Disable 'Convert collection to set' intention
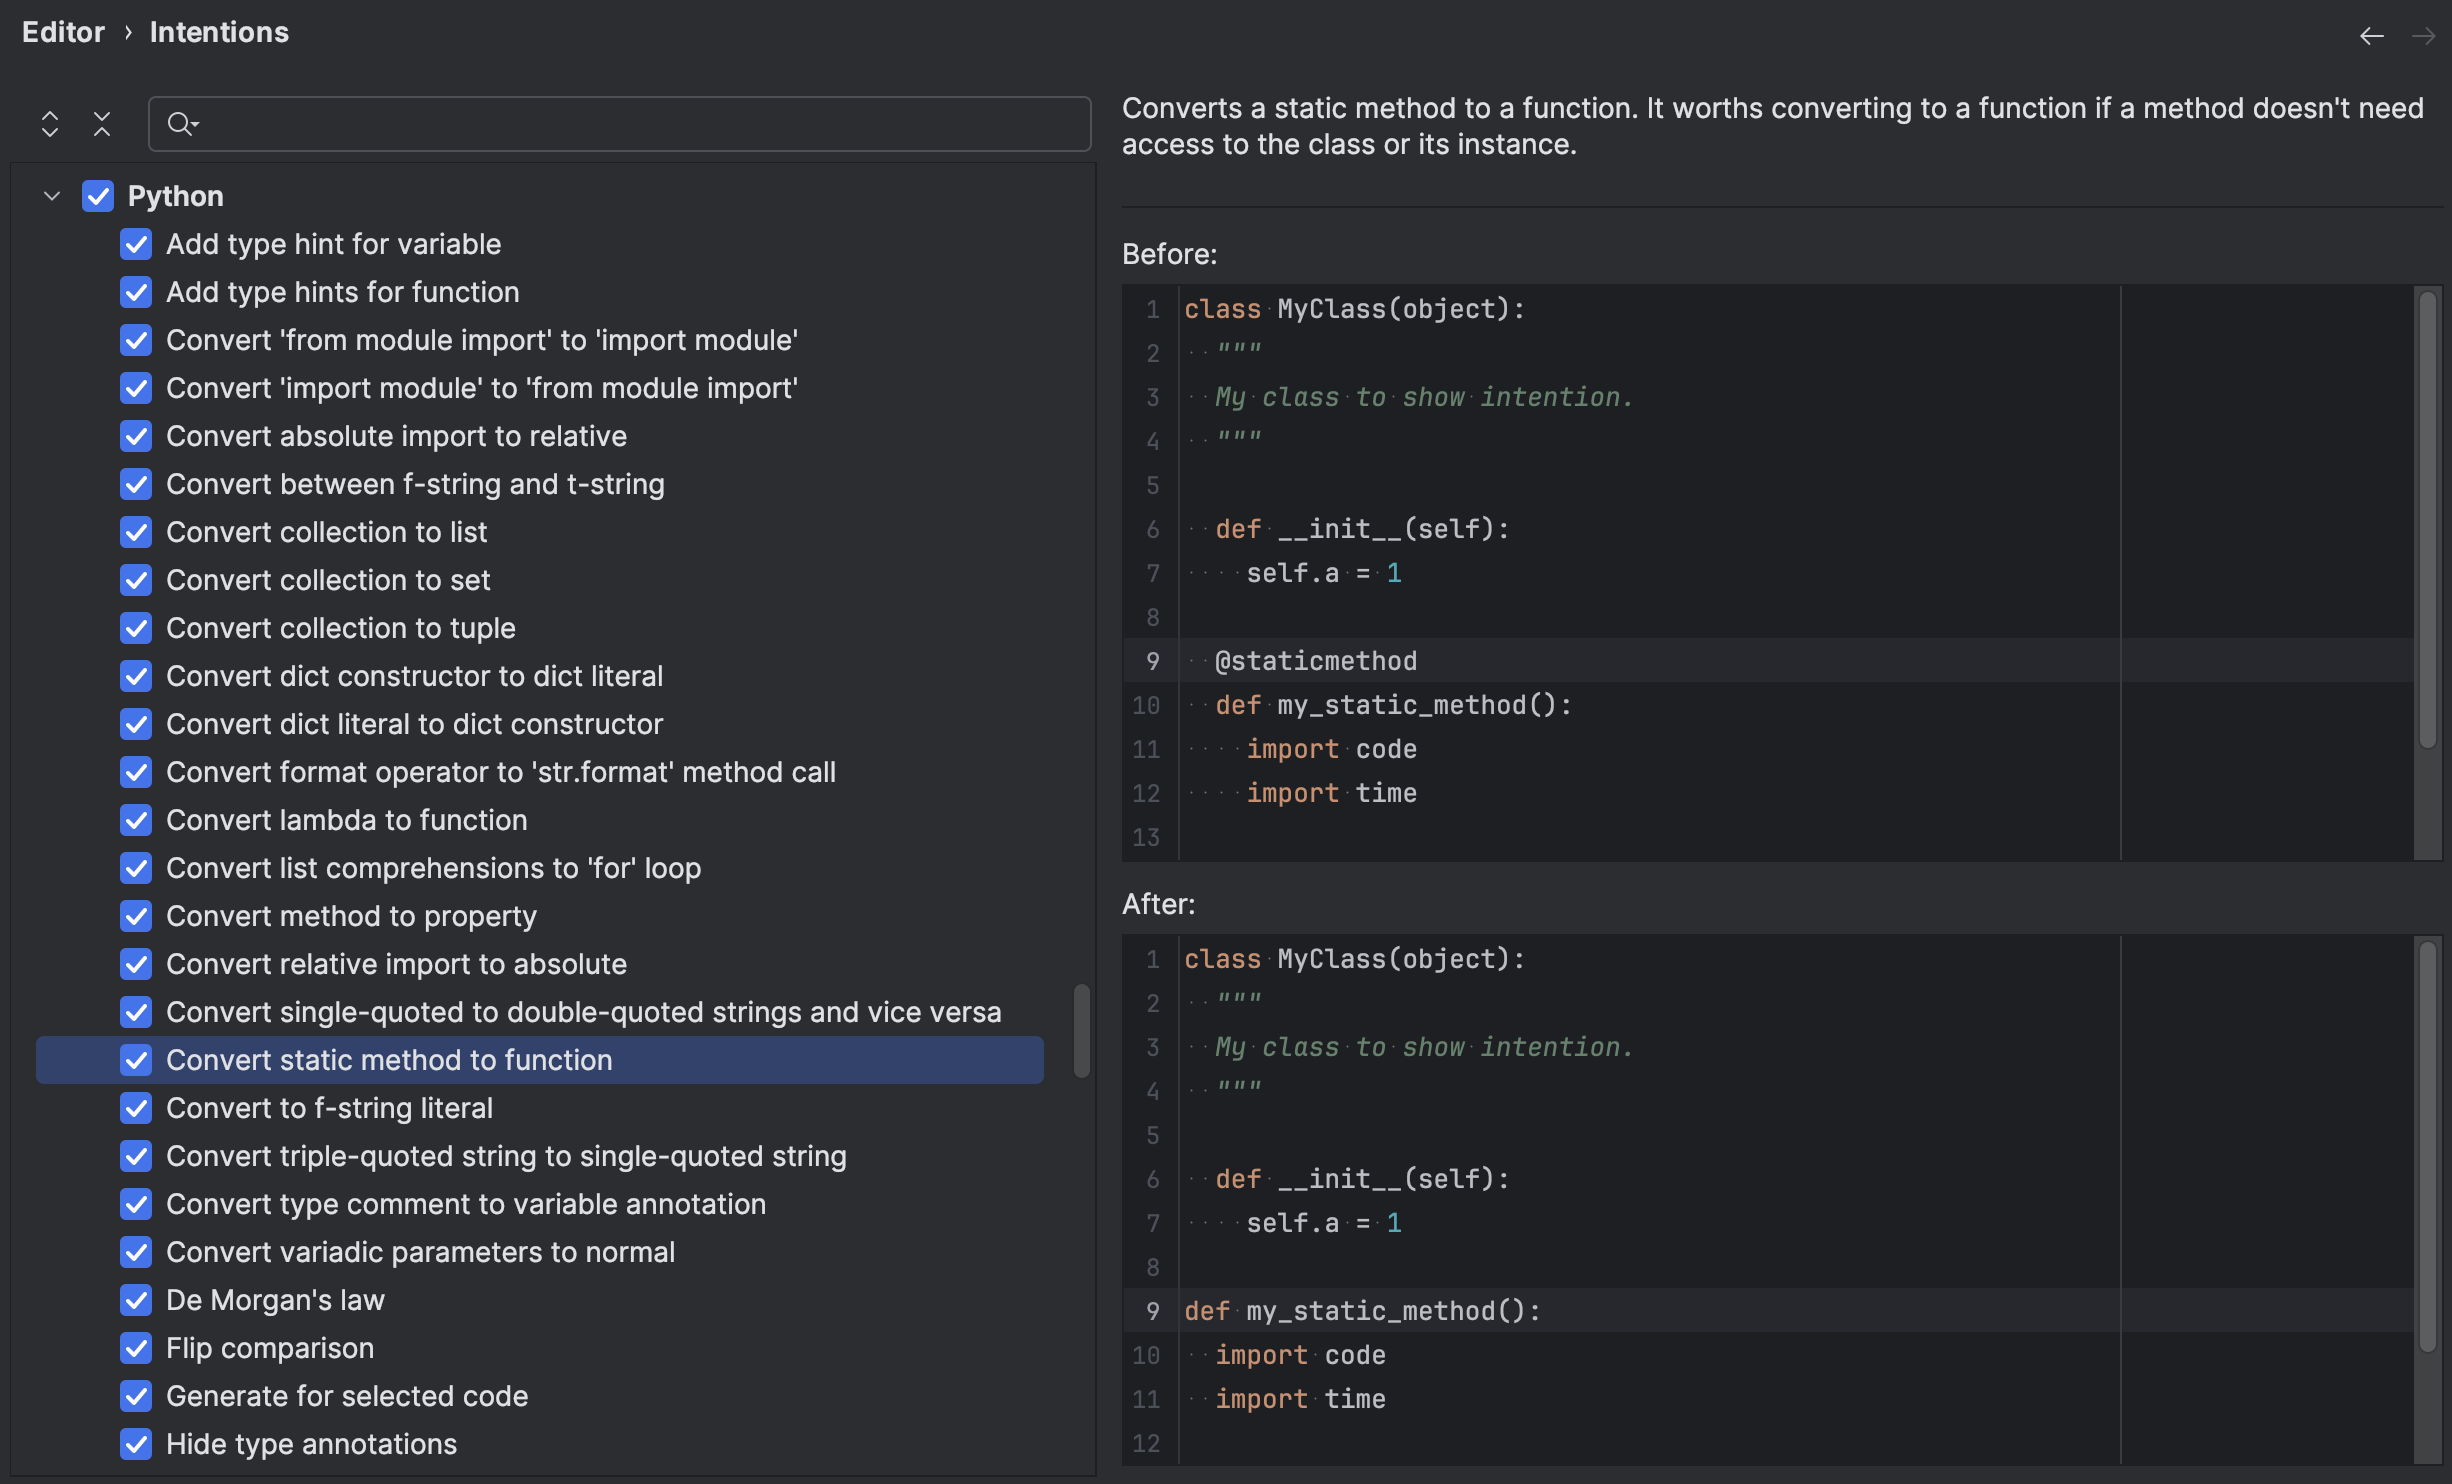This screenshot has width=2452, height=1484. point(136,580)
